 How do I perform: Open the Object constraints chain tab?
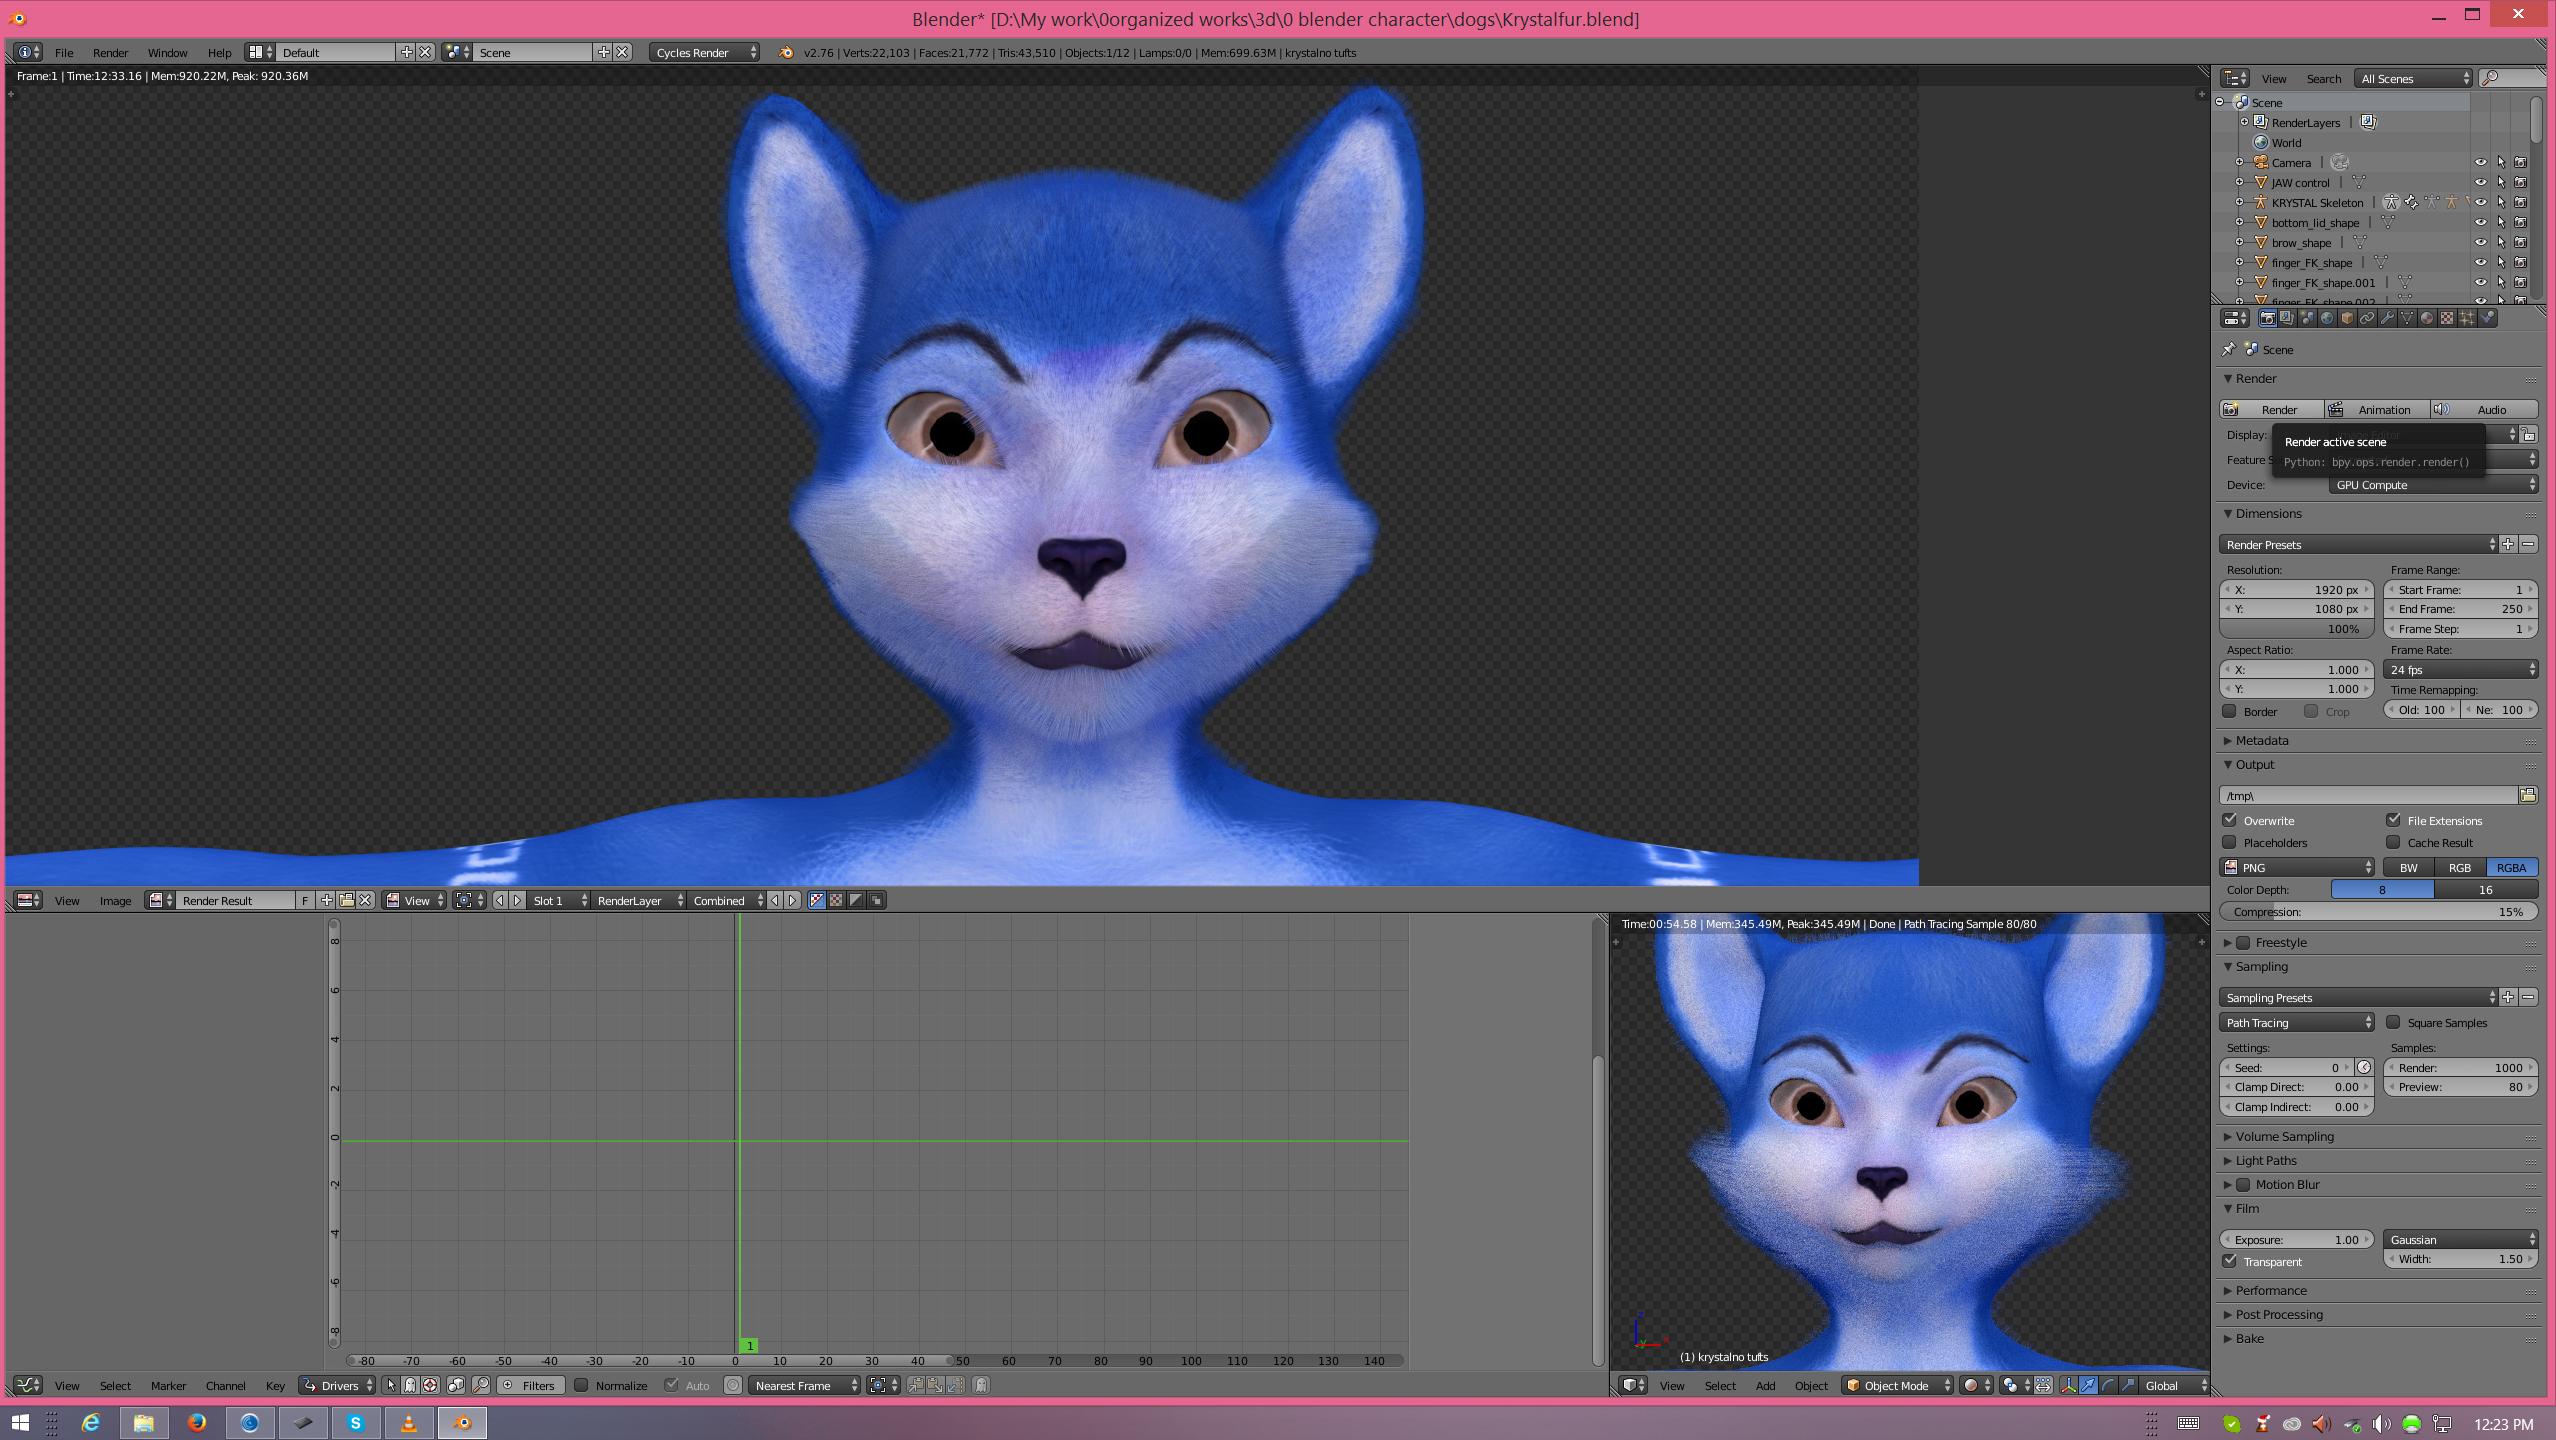click(2367, 318)
